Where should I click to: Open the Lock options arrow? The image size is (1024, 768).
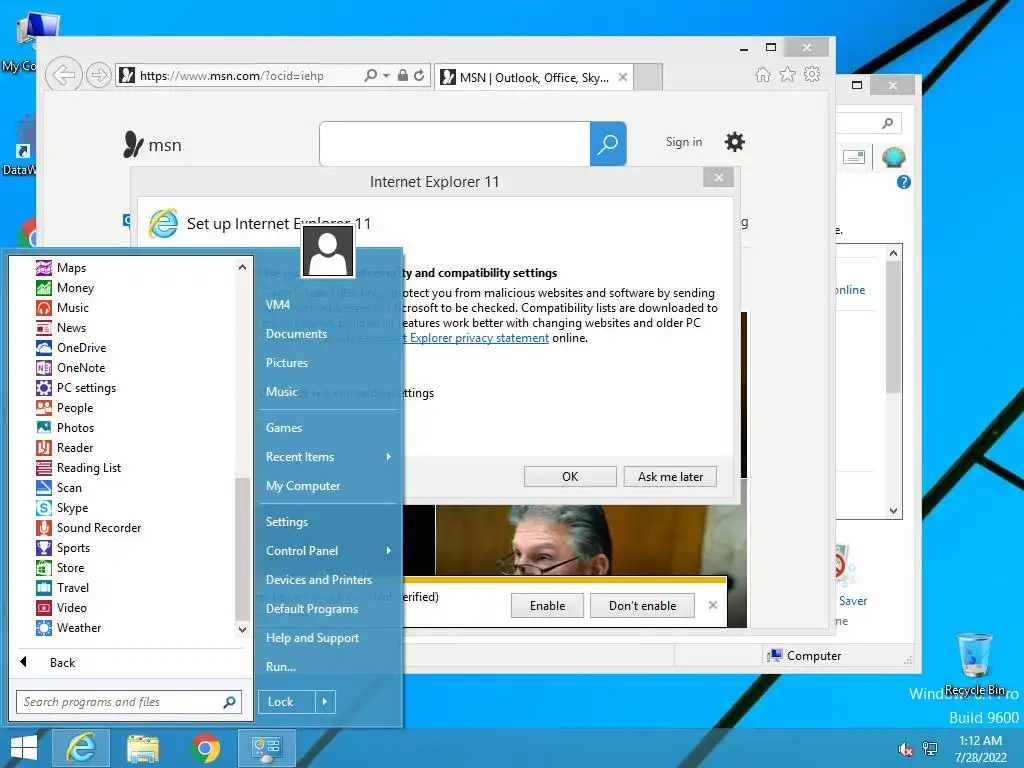pyautogui.click(x=325, y=702)
